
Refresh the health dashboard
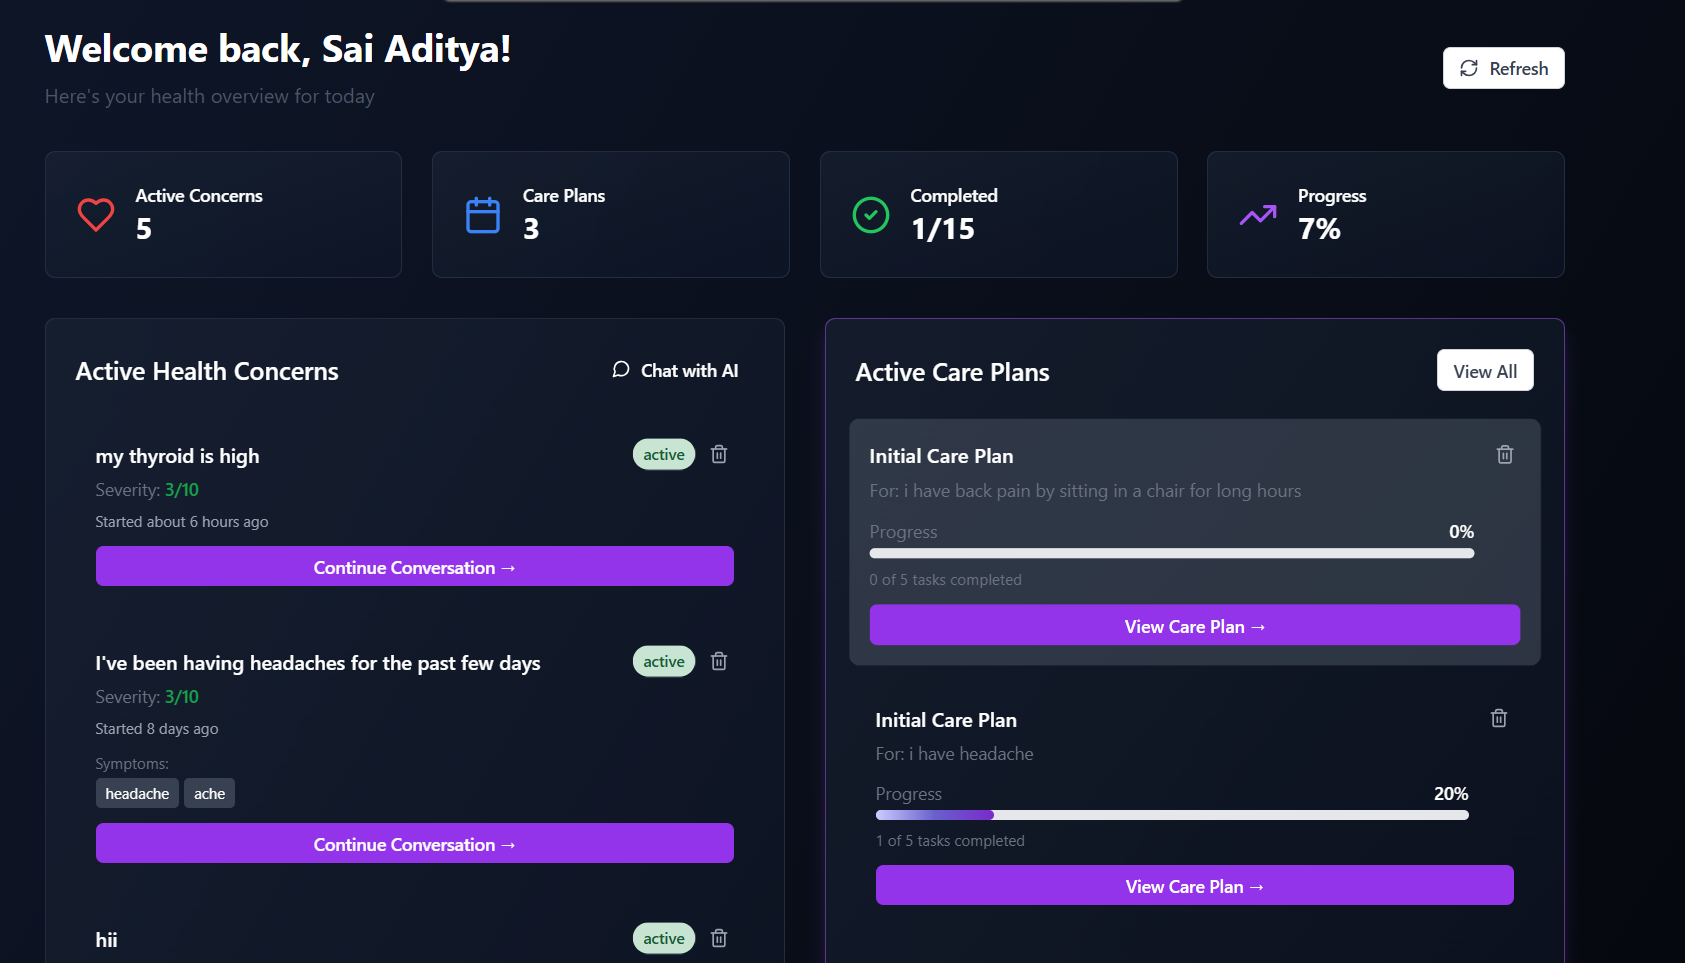coord(1504,68)
